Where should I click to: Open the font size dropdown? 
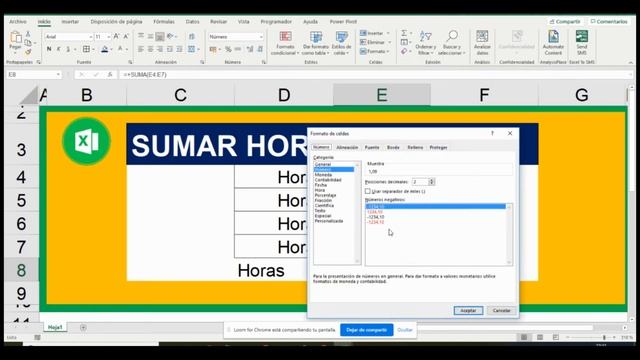pos(109,37)
